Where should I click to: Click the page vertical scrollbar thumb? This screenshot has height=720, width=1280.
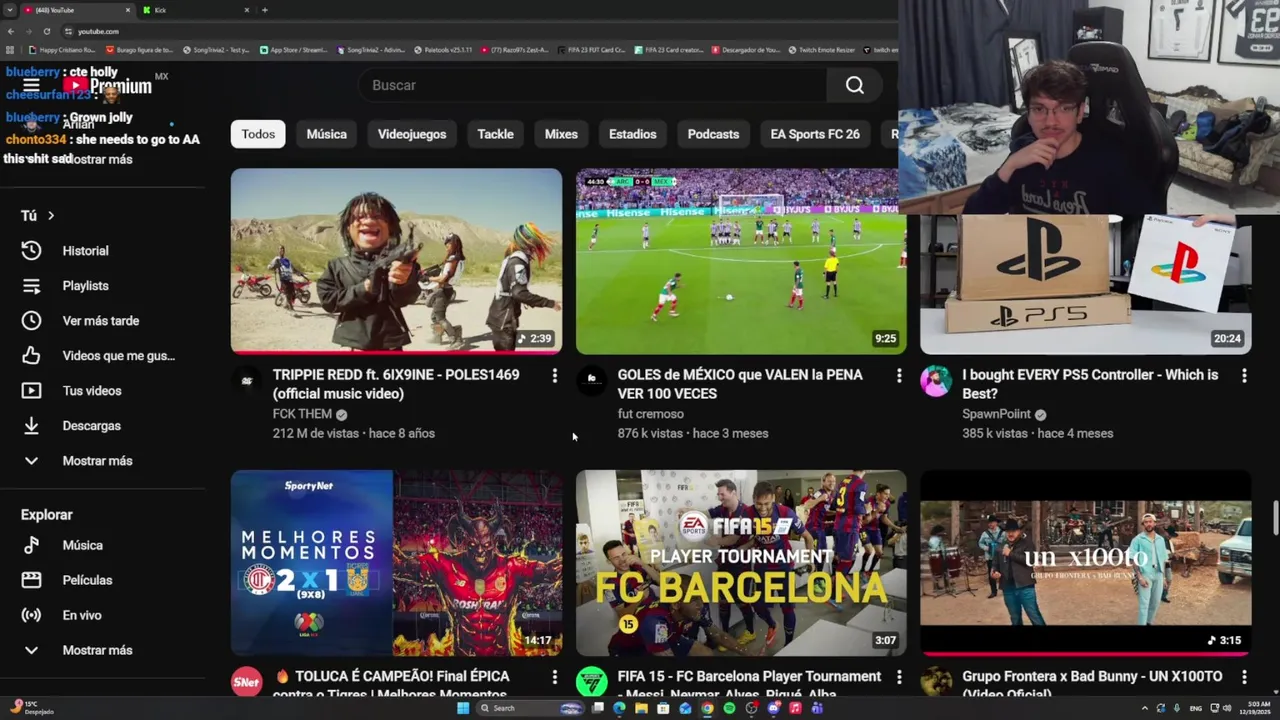click(1275, 519)
